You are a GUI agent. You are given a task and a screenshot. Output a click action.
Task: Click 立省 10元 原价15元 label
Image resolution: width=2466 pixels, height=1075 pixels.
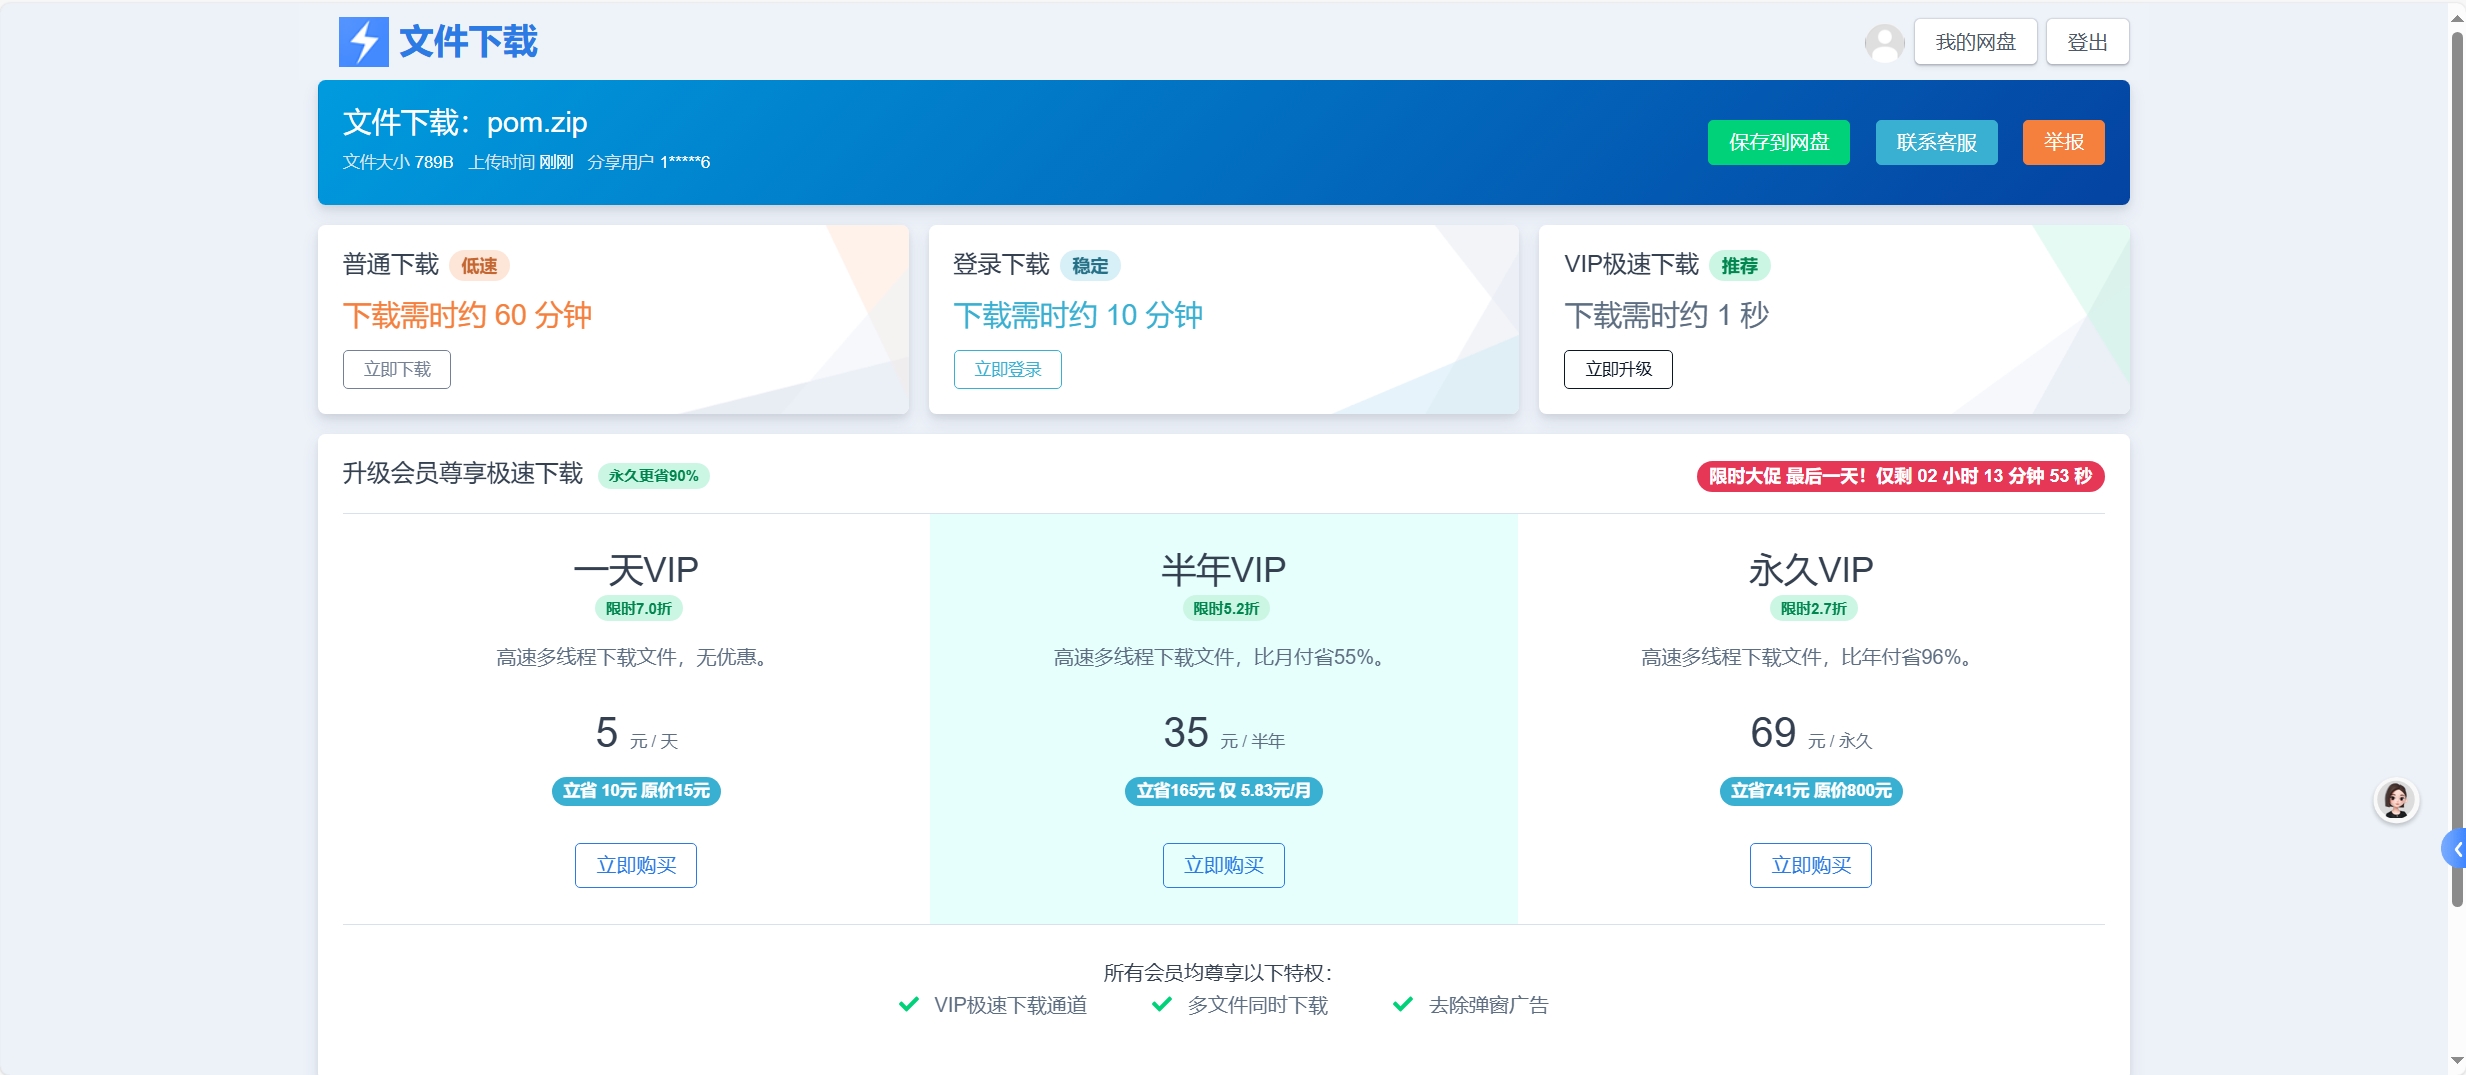[636, 791]
